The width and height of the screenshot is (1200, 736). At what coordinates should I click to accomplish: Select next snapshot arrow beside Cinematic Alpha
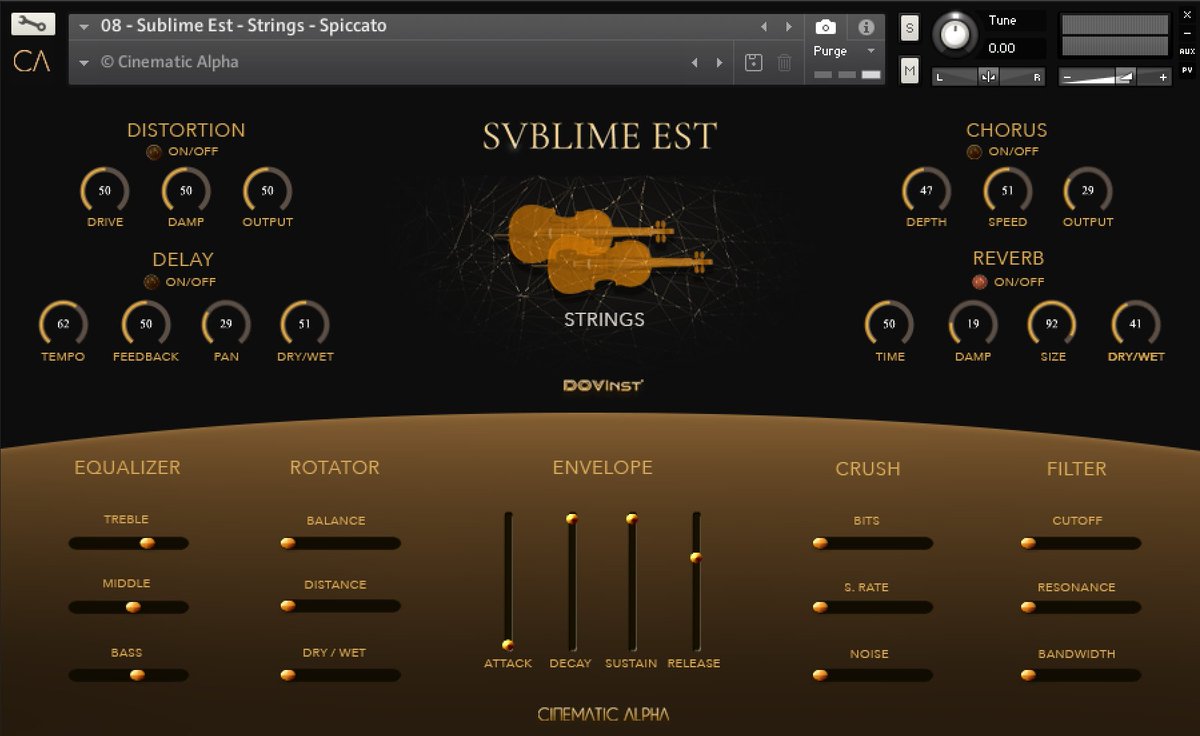(x=719, y=63)
